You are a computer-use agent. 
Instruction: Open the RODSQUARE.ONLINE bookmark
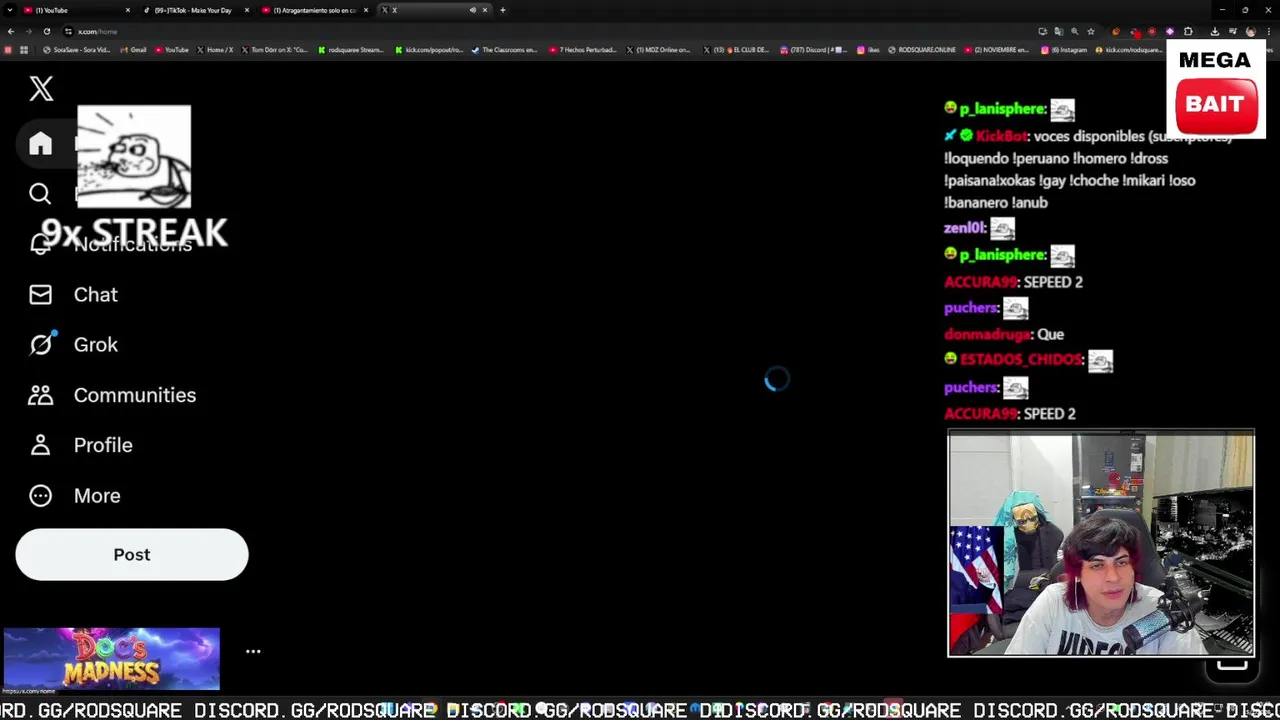coord(922,49)
